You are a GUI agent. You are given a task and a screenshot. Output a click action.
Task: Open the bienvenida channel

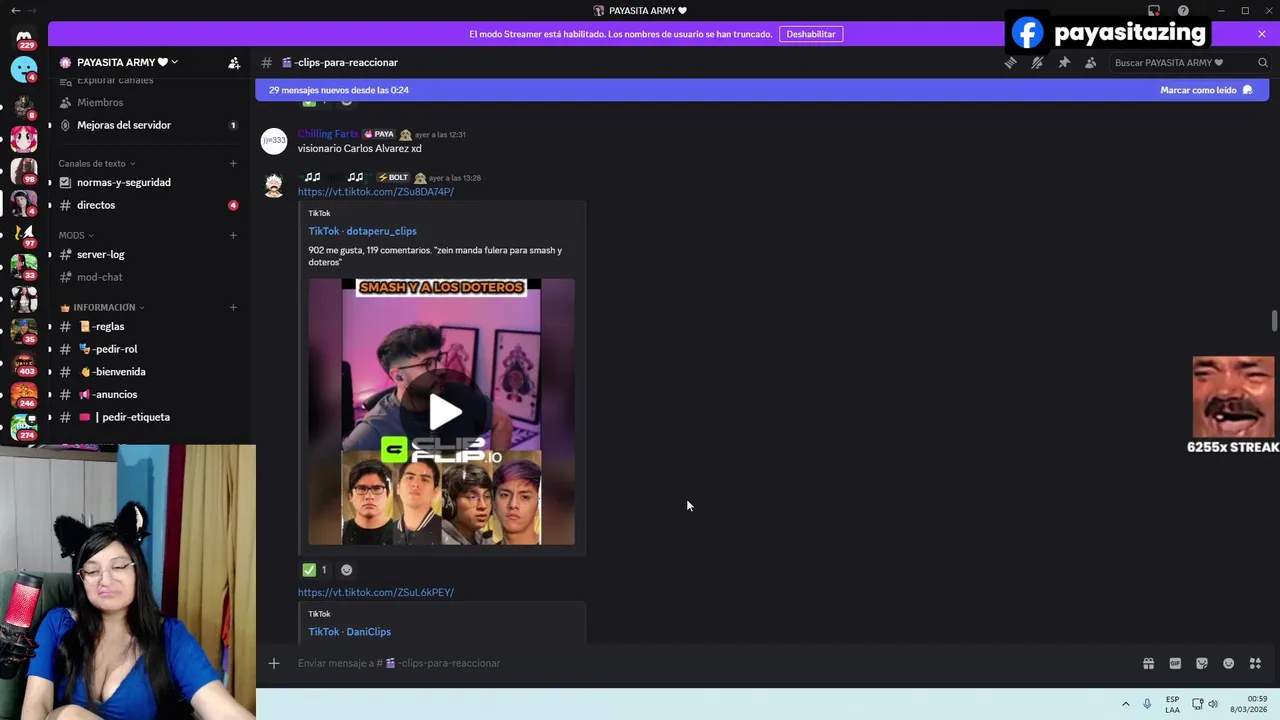click(112, 372)
